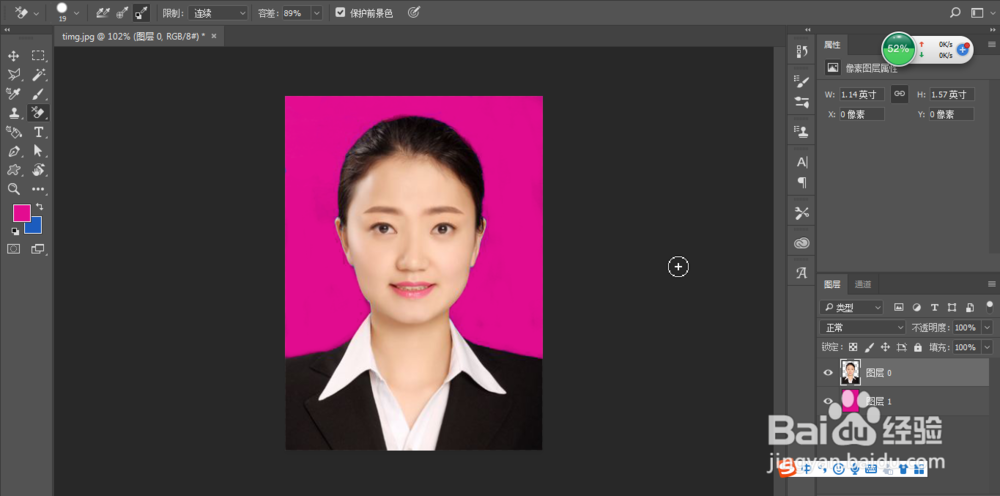The height and width of the screenshot is (496, 1000).
Task: Select the 属性 panel tab
Action: (x=832, y=45)
